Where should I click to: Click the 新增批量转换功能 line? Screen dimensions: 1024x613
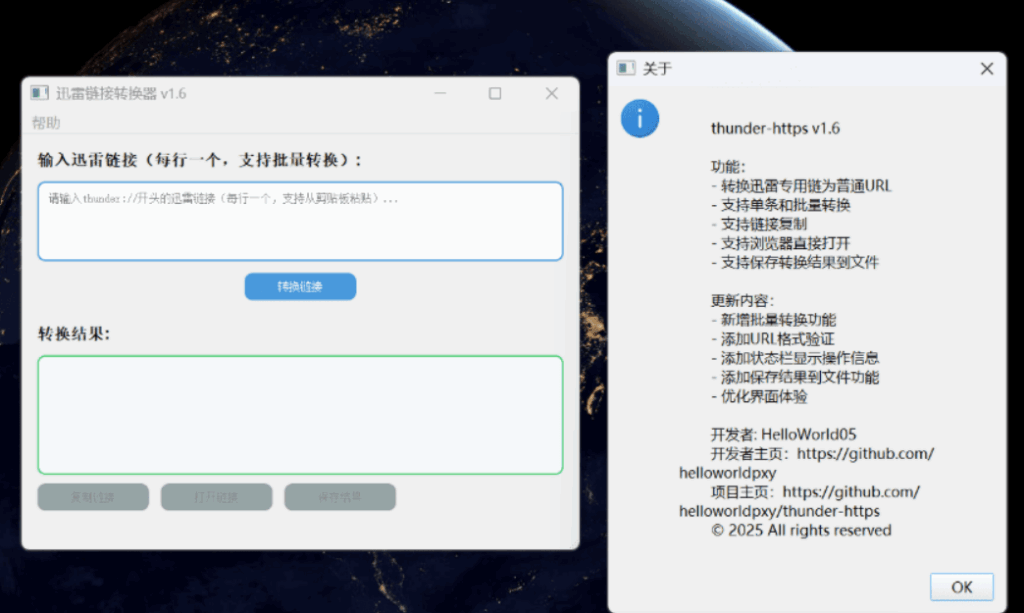click(x=773, y=320)
